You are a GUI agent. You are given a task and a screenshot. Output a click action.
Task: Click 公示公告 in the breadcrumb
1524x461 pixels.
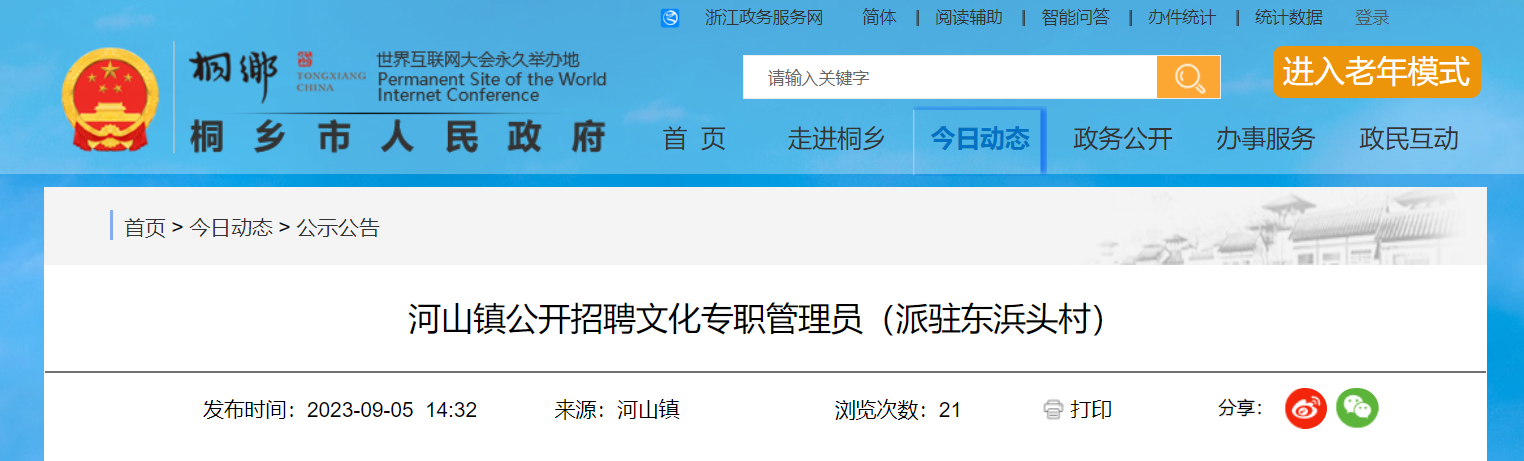(x=338, y=227)
